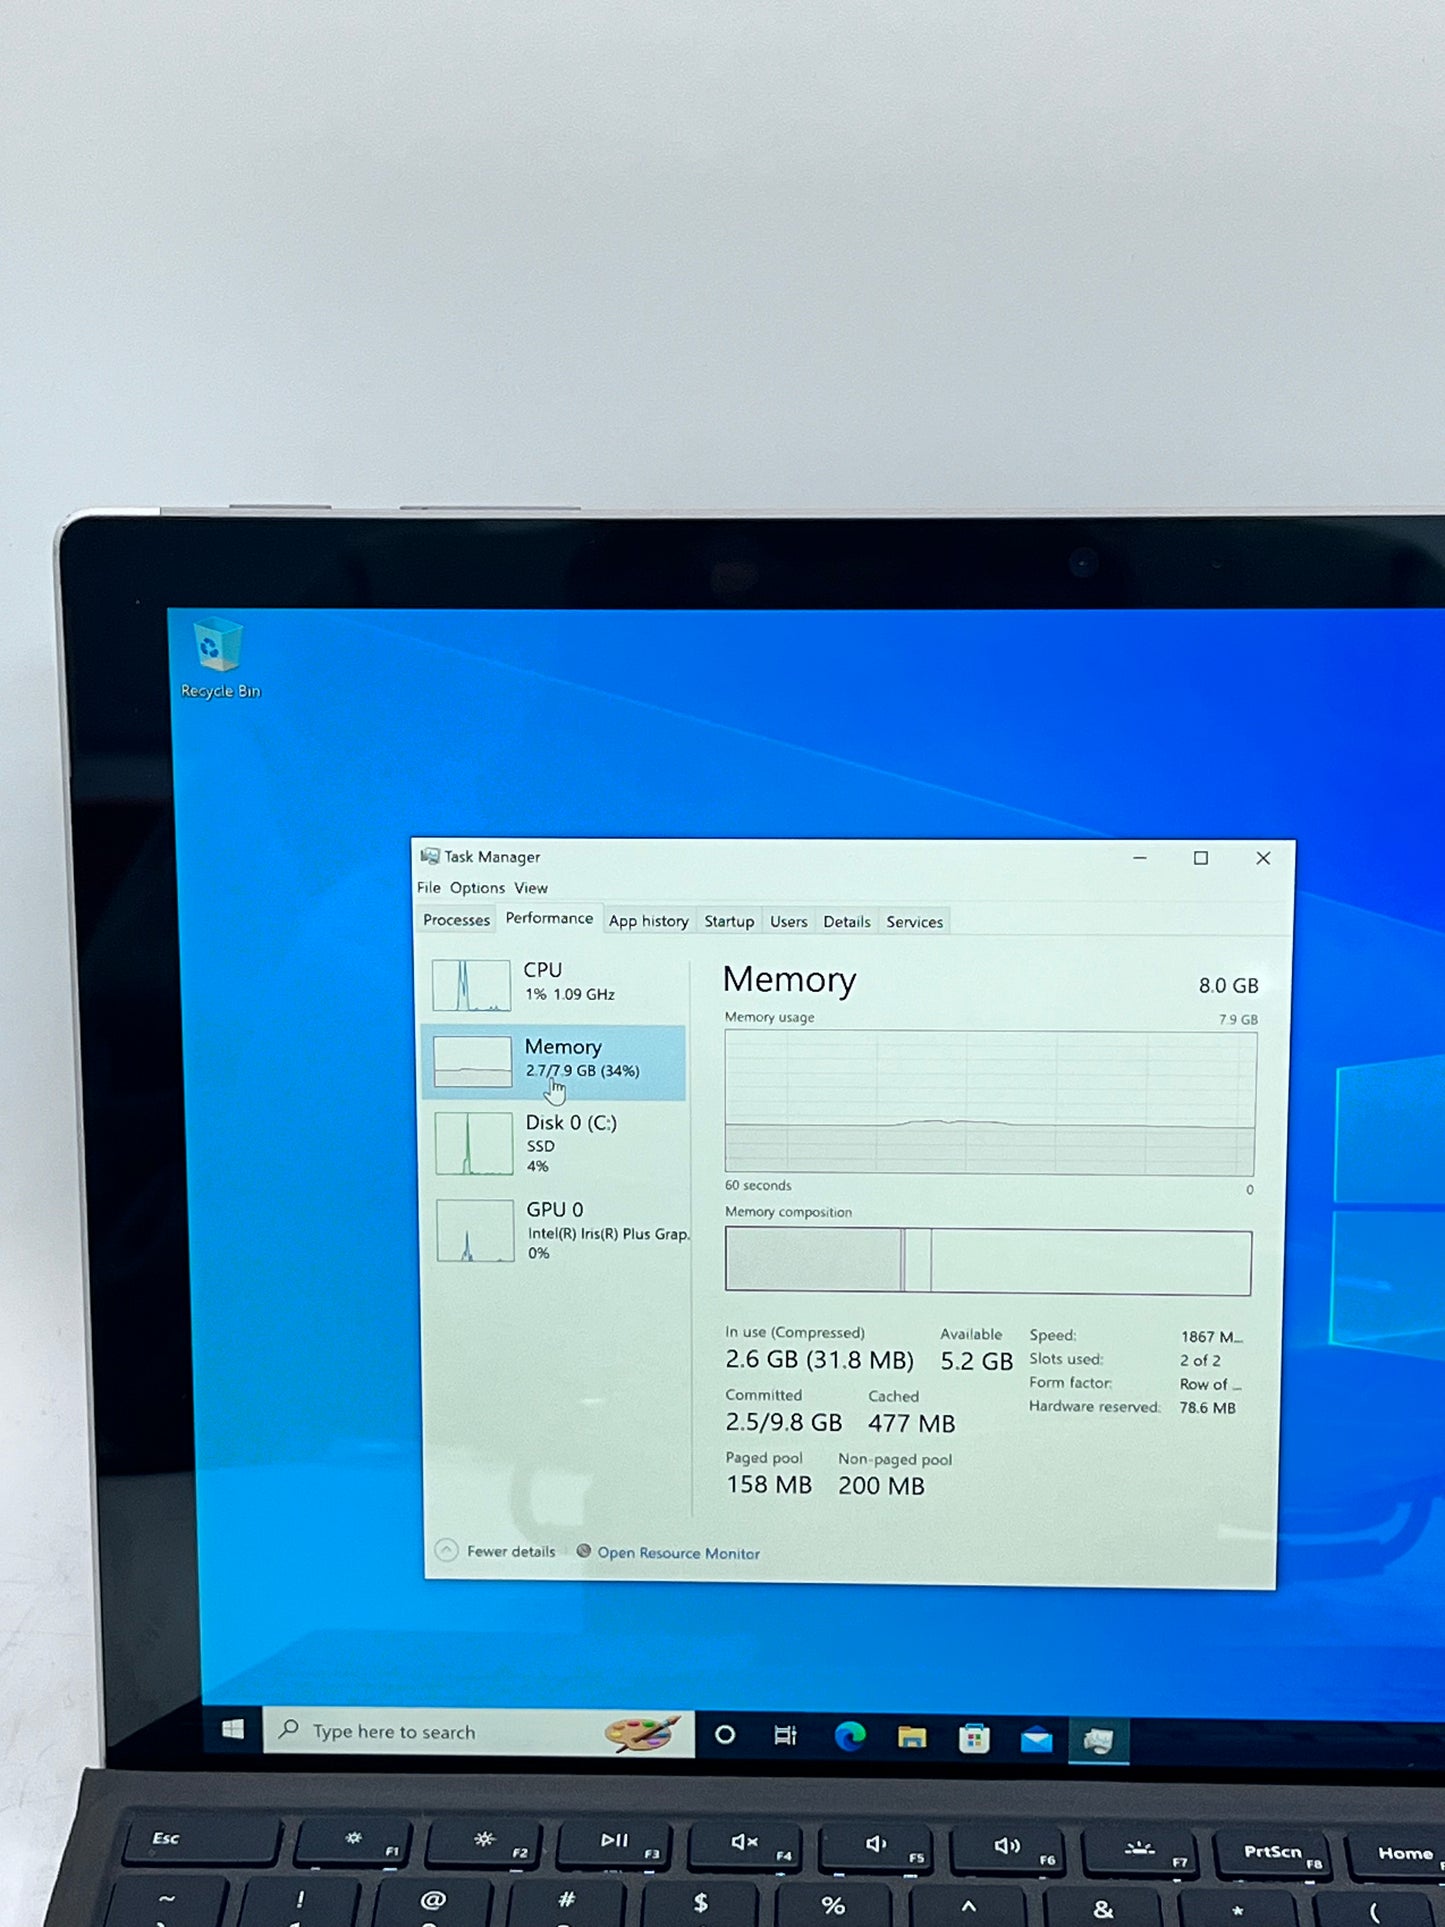Switch to the Processes tab
Viewport: 1445px width, 1927px height.
pyautogui.click(x=456, y=920)
